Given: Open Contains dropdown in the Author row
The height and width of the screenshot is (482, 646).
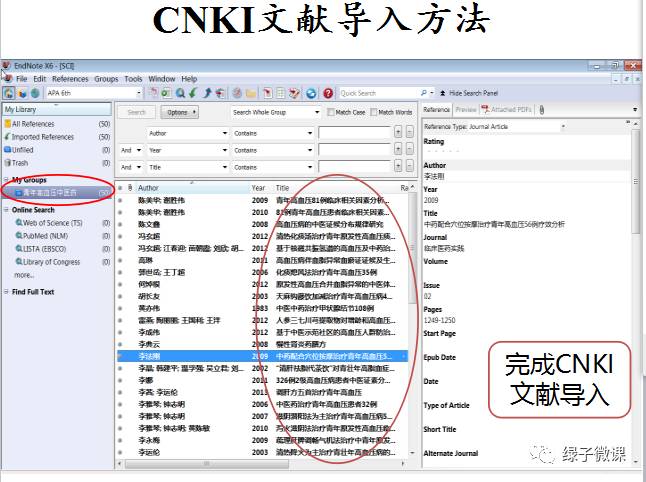Looking at the screenshot, I should [x=273, y=133].
